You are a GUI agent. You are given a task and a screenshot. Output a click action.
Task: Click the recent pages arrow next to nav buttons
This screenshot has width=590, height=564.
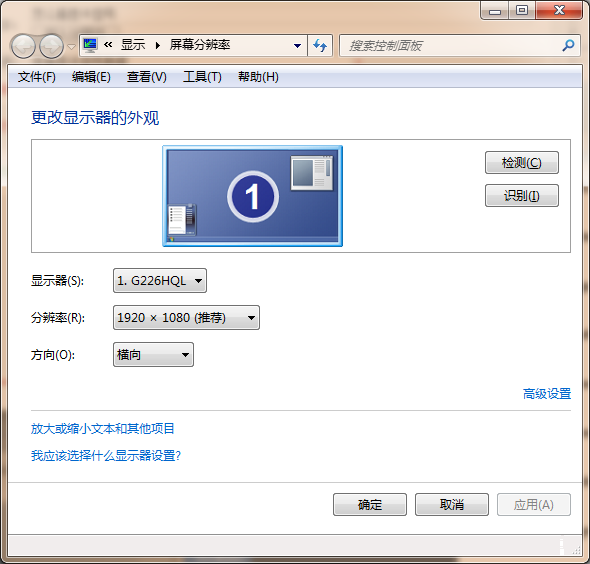71,47
